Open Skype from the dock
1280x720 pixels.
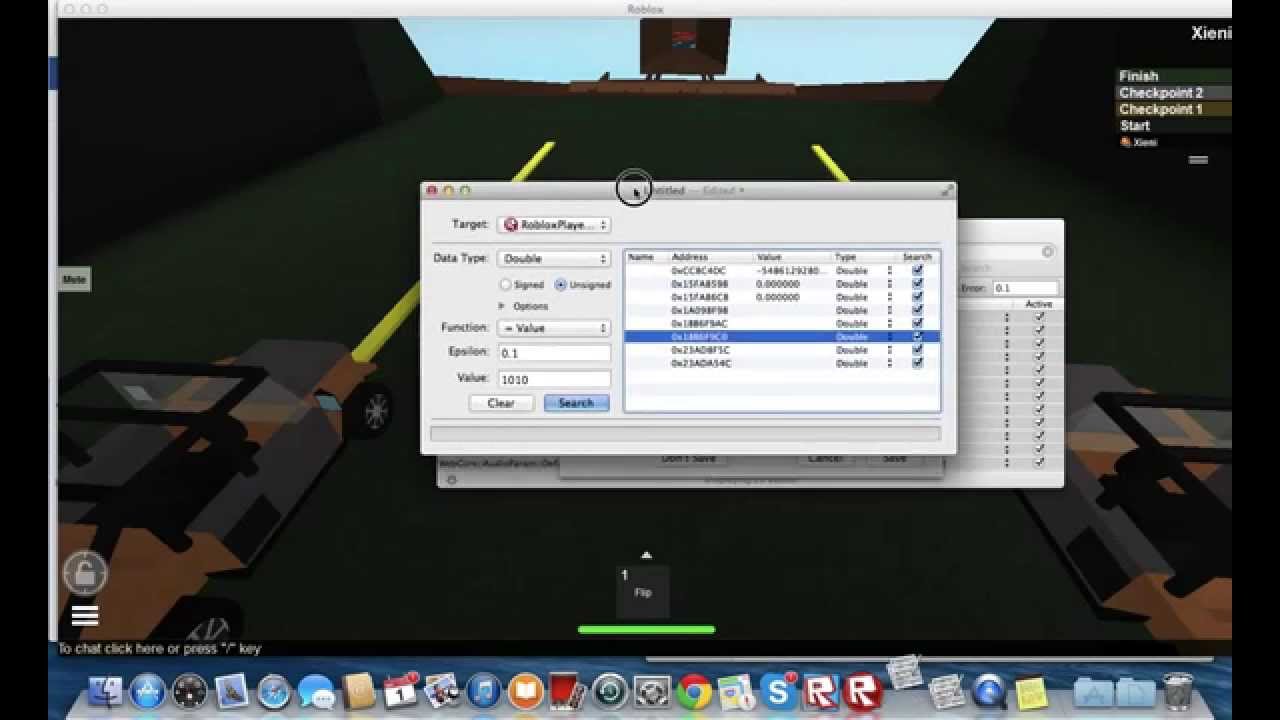coord(778,691)
